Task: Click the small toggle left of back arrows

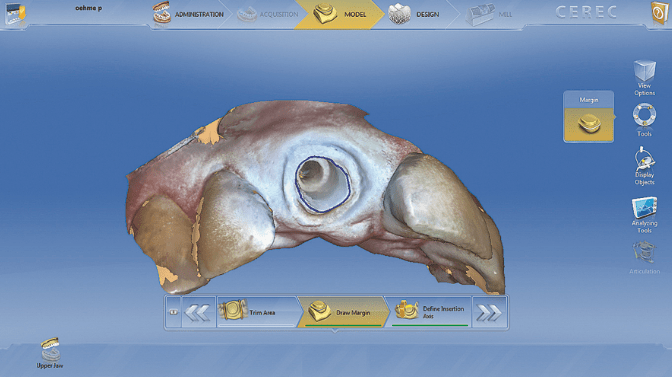Action: coord(174,312)
